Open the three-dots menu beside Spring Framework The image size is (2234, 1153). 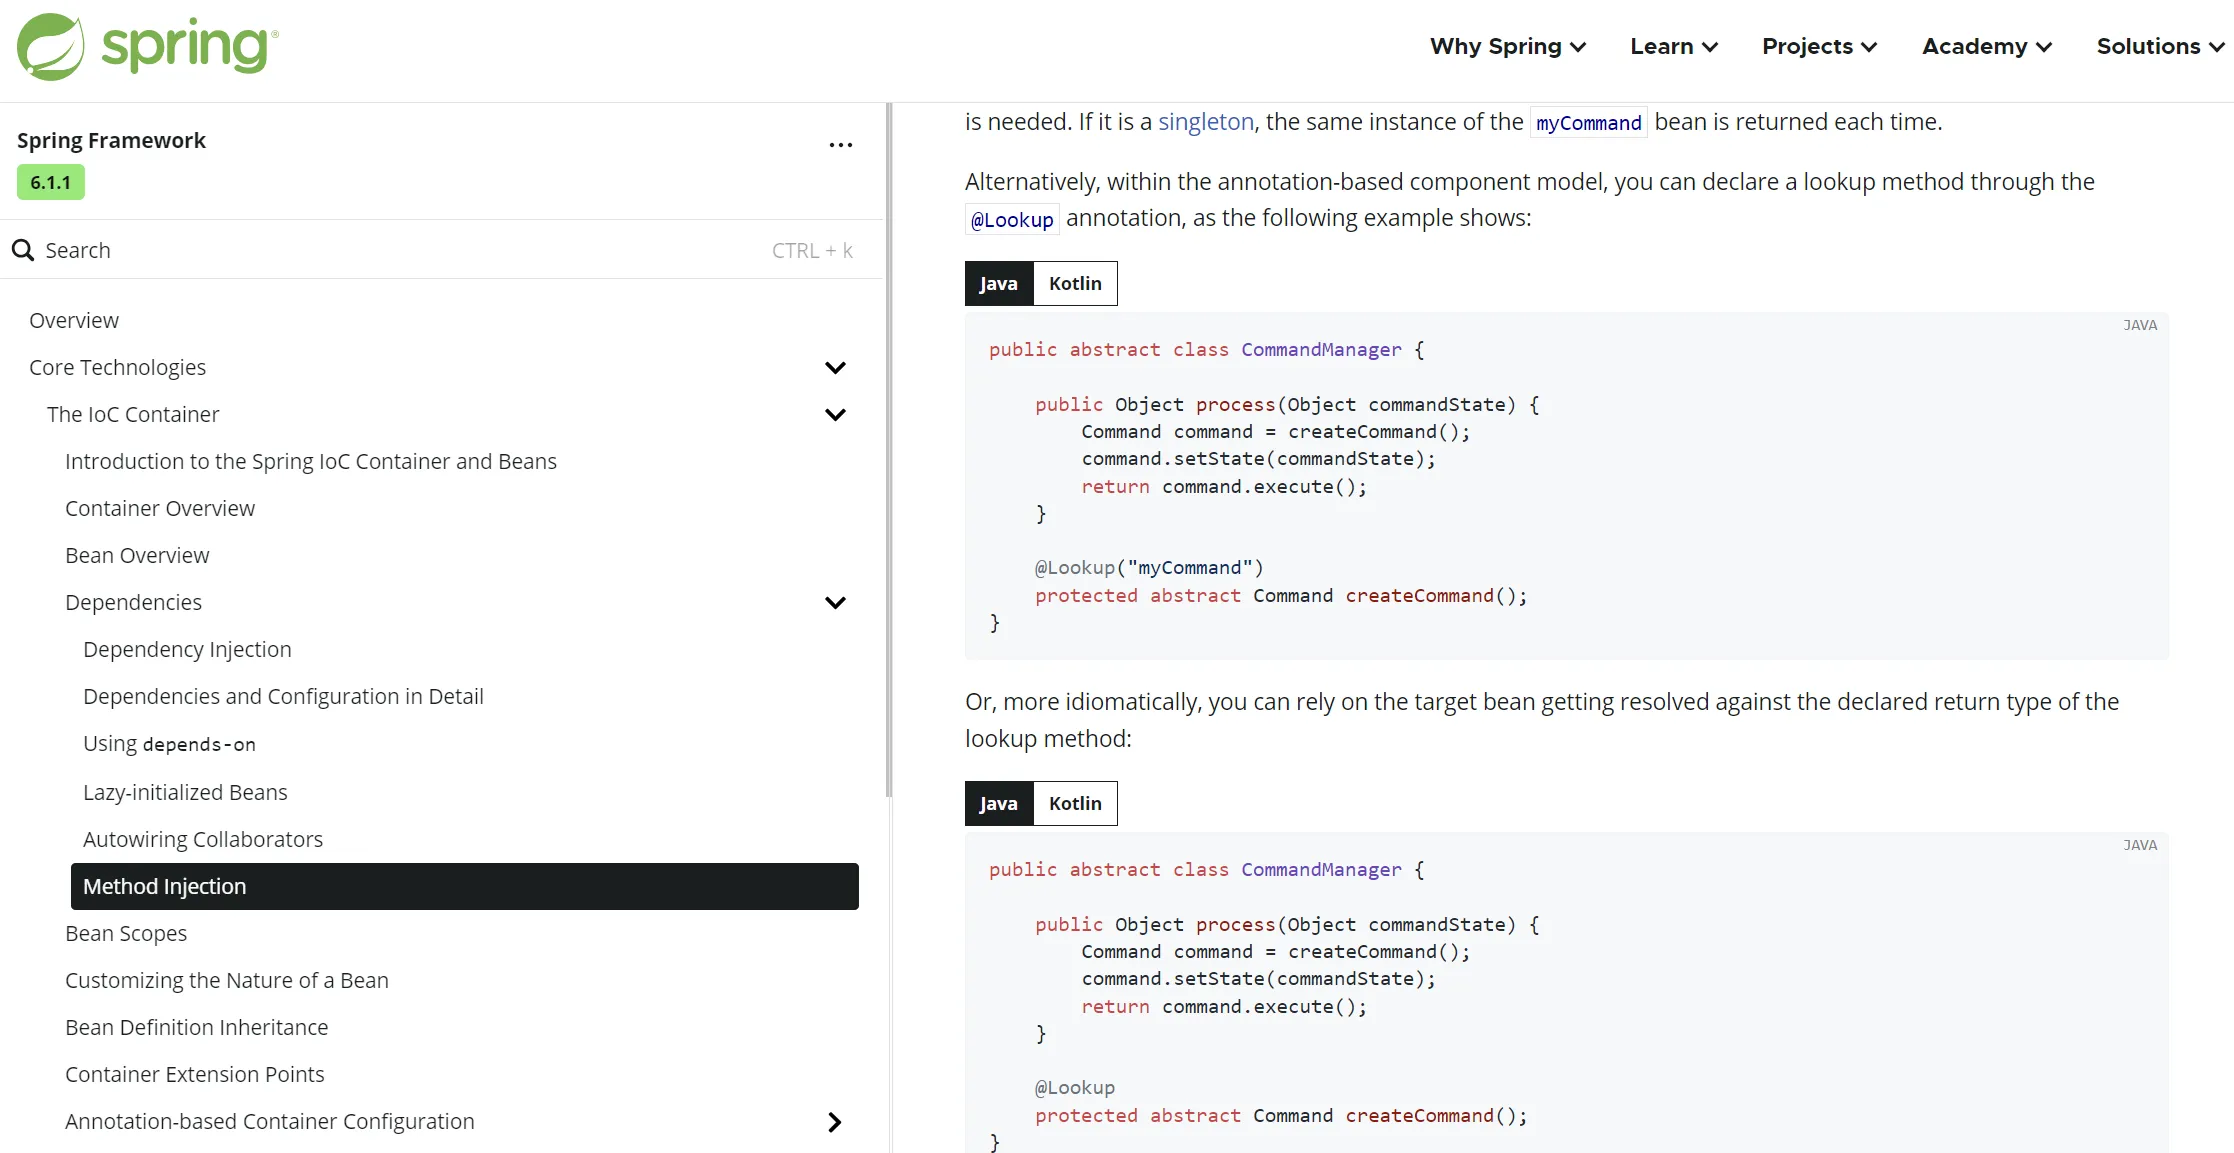pos(840,145)
